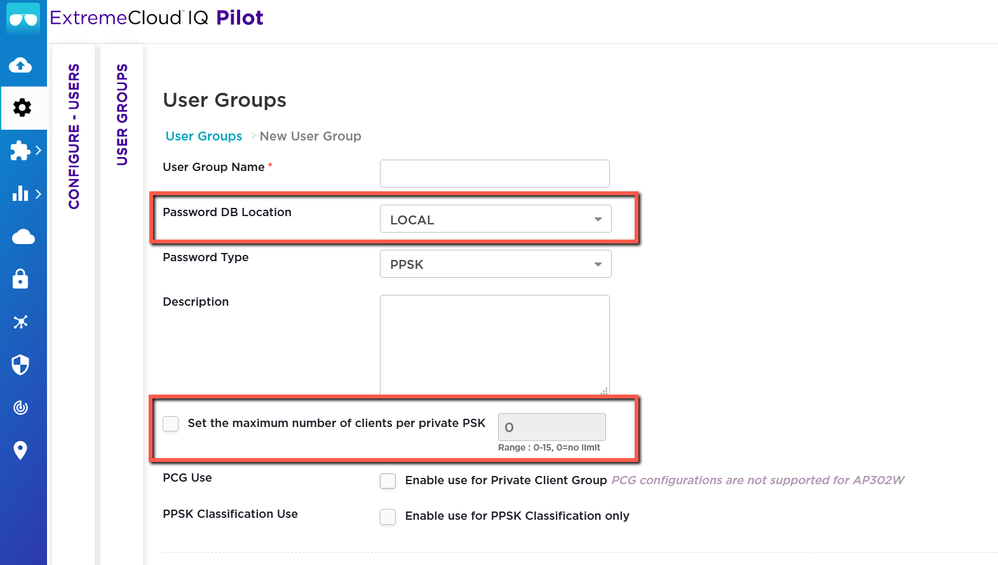Viewport: 998px width, 565px height.
Task: Select the vertical User Groups tab
Action: [122, 115]
